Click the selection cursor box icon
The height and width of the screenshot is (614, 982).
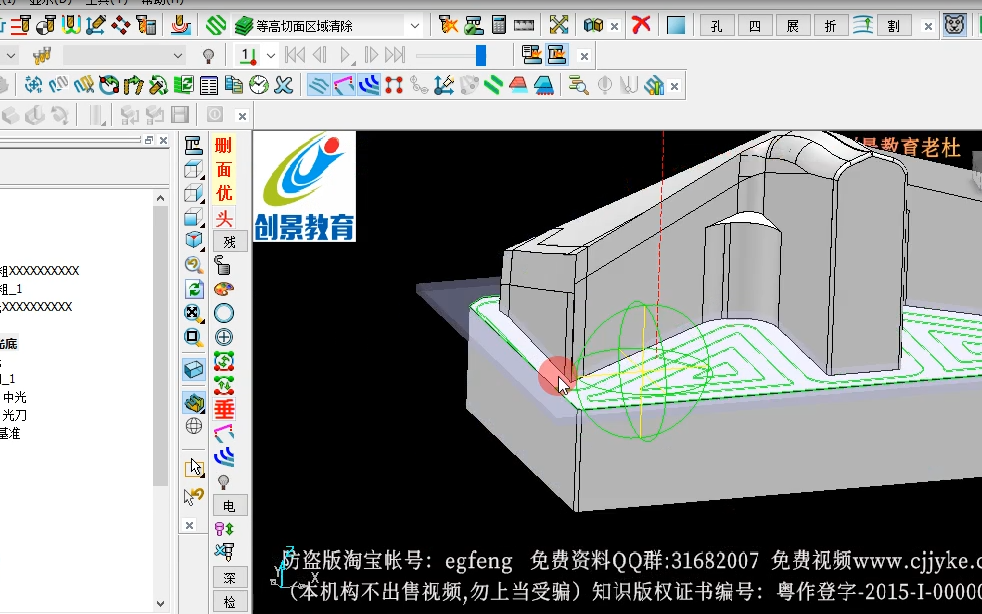194,467
